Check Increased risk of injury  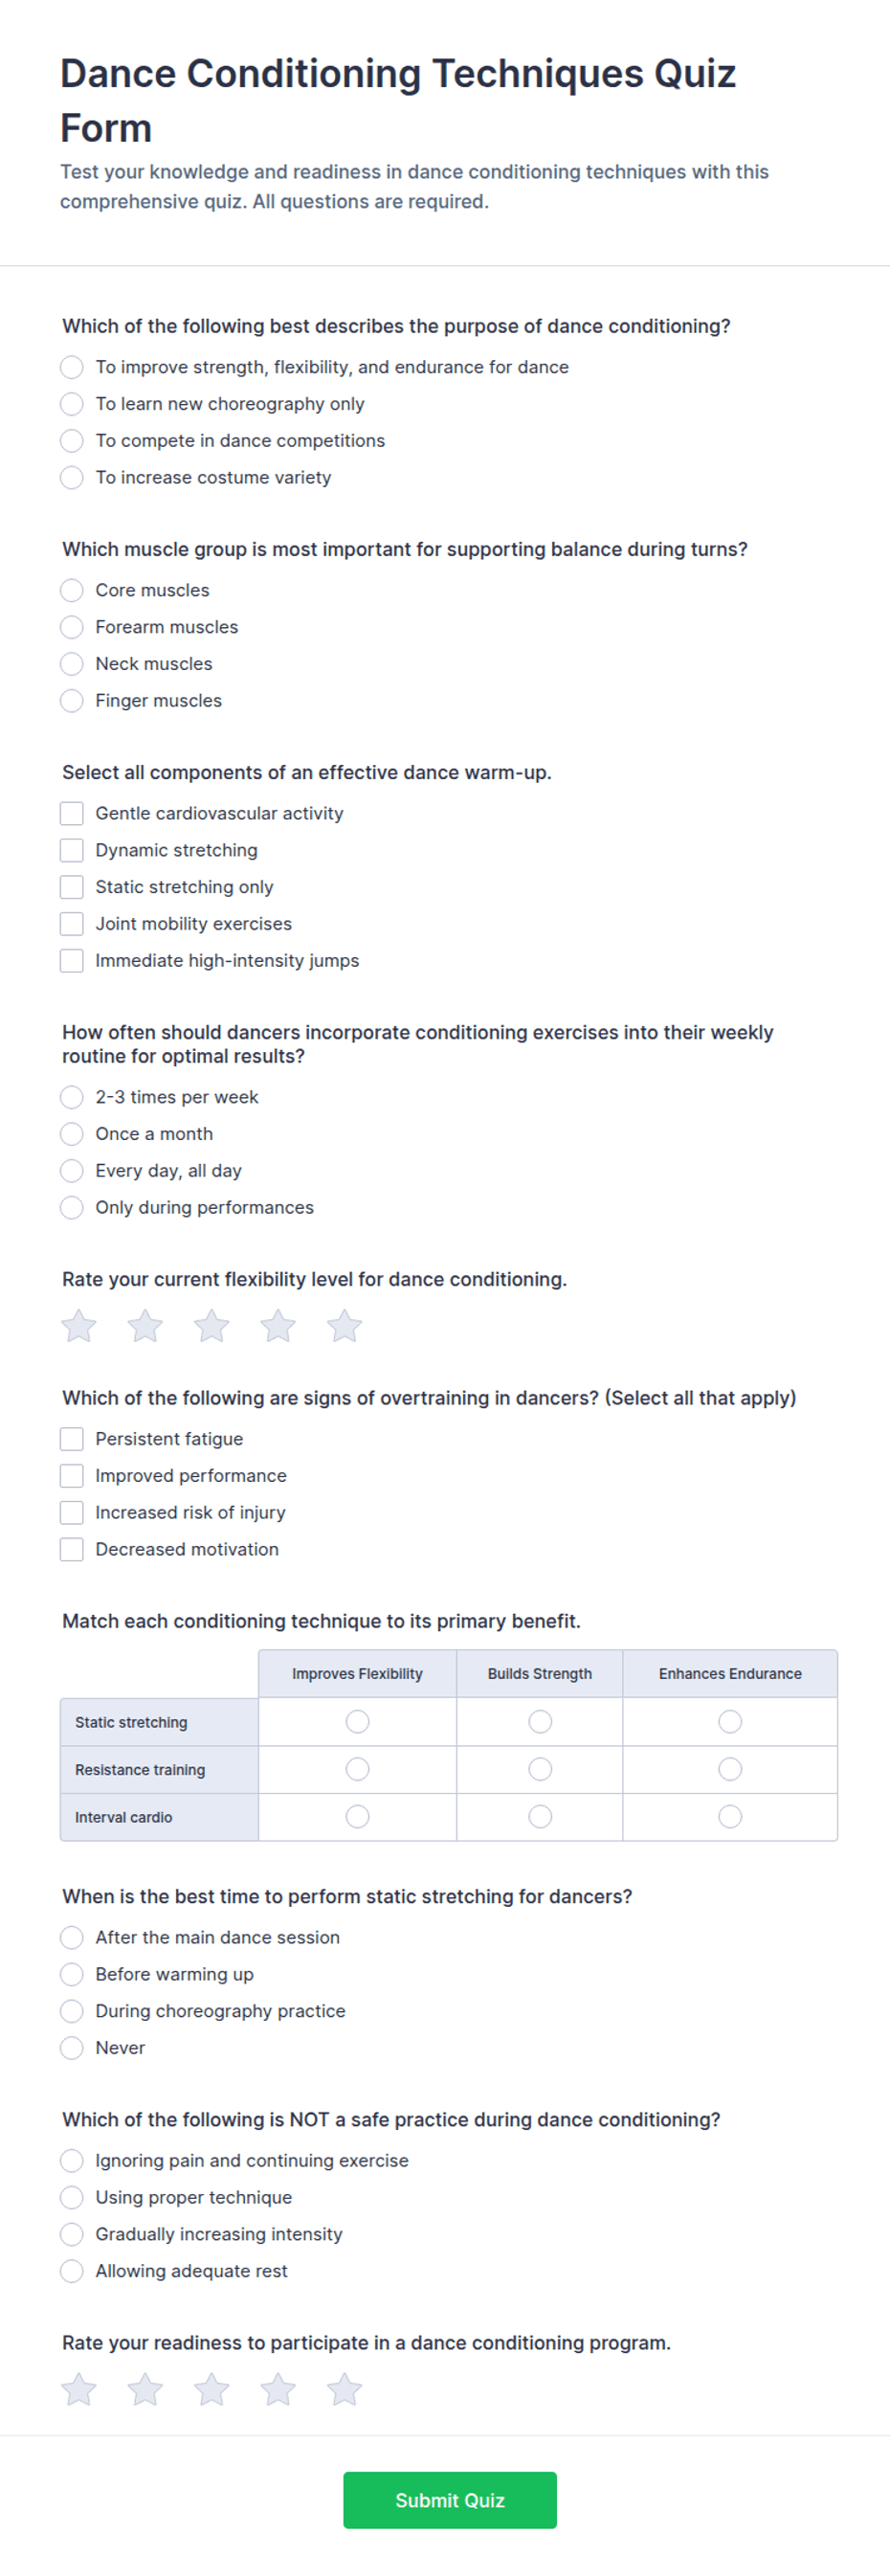(72, 1512)
